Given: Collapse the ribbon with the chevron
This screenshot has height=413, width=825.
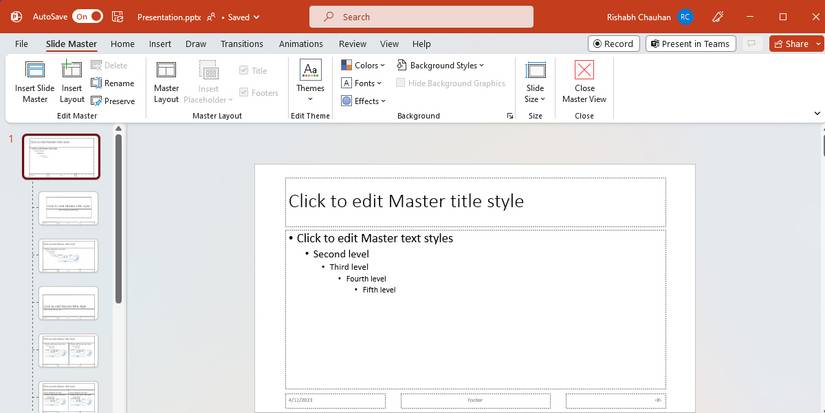Looking at the screenshot, I should (x=817, y=113).
